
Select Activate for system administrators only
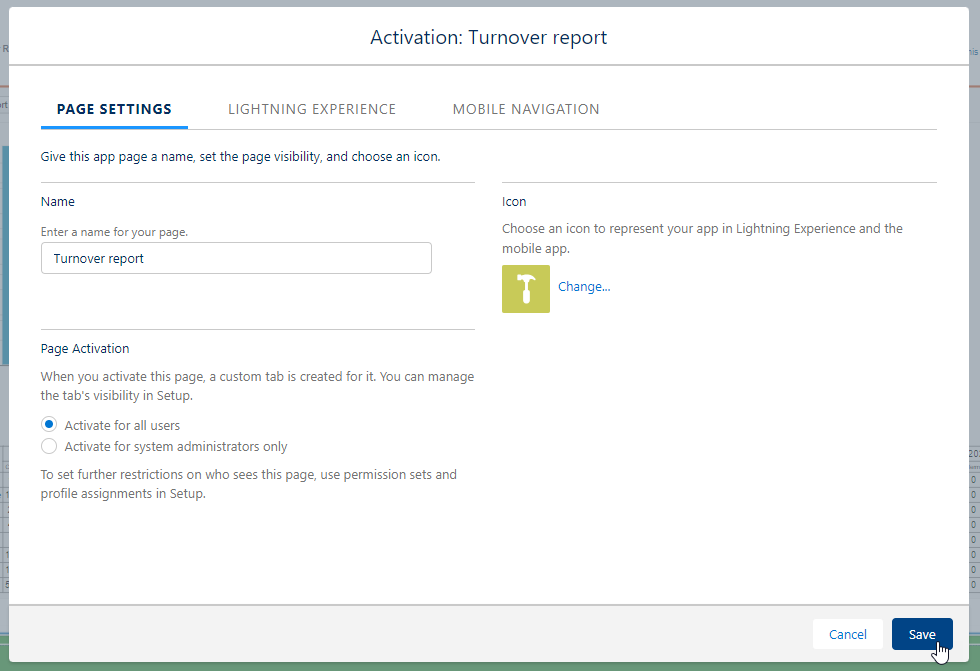[49, 446]
